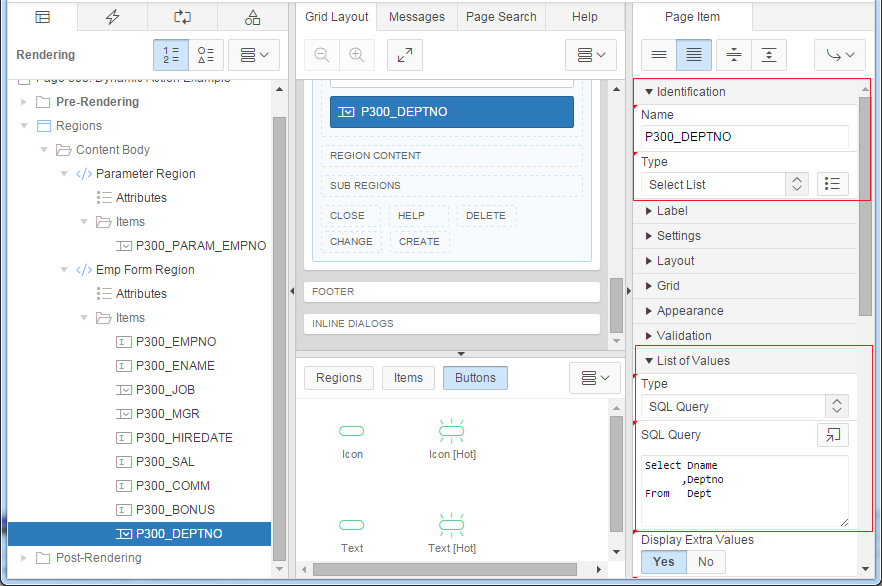Open the gallery options menu

595,378
